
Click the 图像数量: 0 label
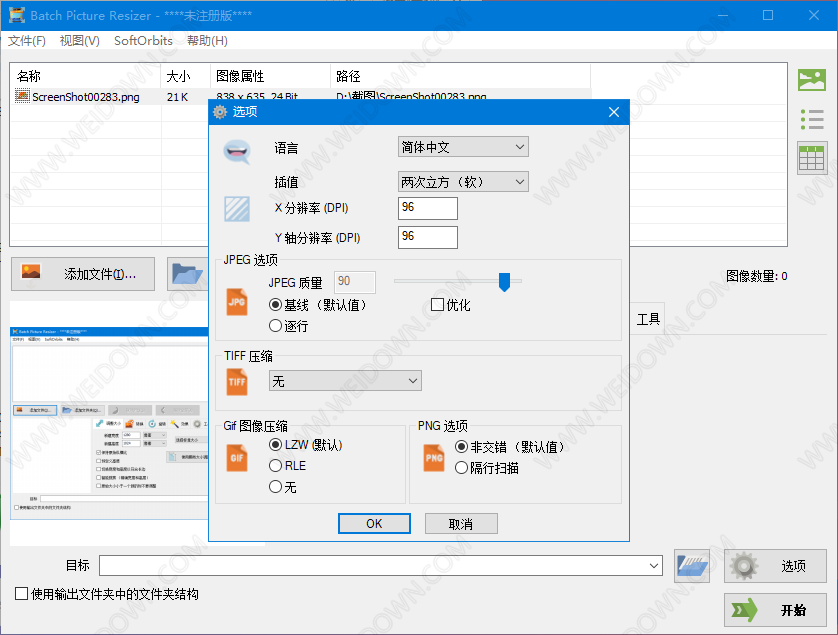click(756, 276)
